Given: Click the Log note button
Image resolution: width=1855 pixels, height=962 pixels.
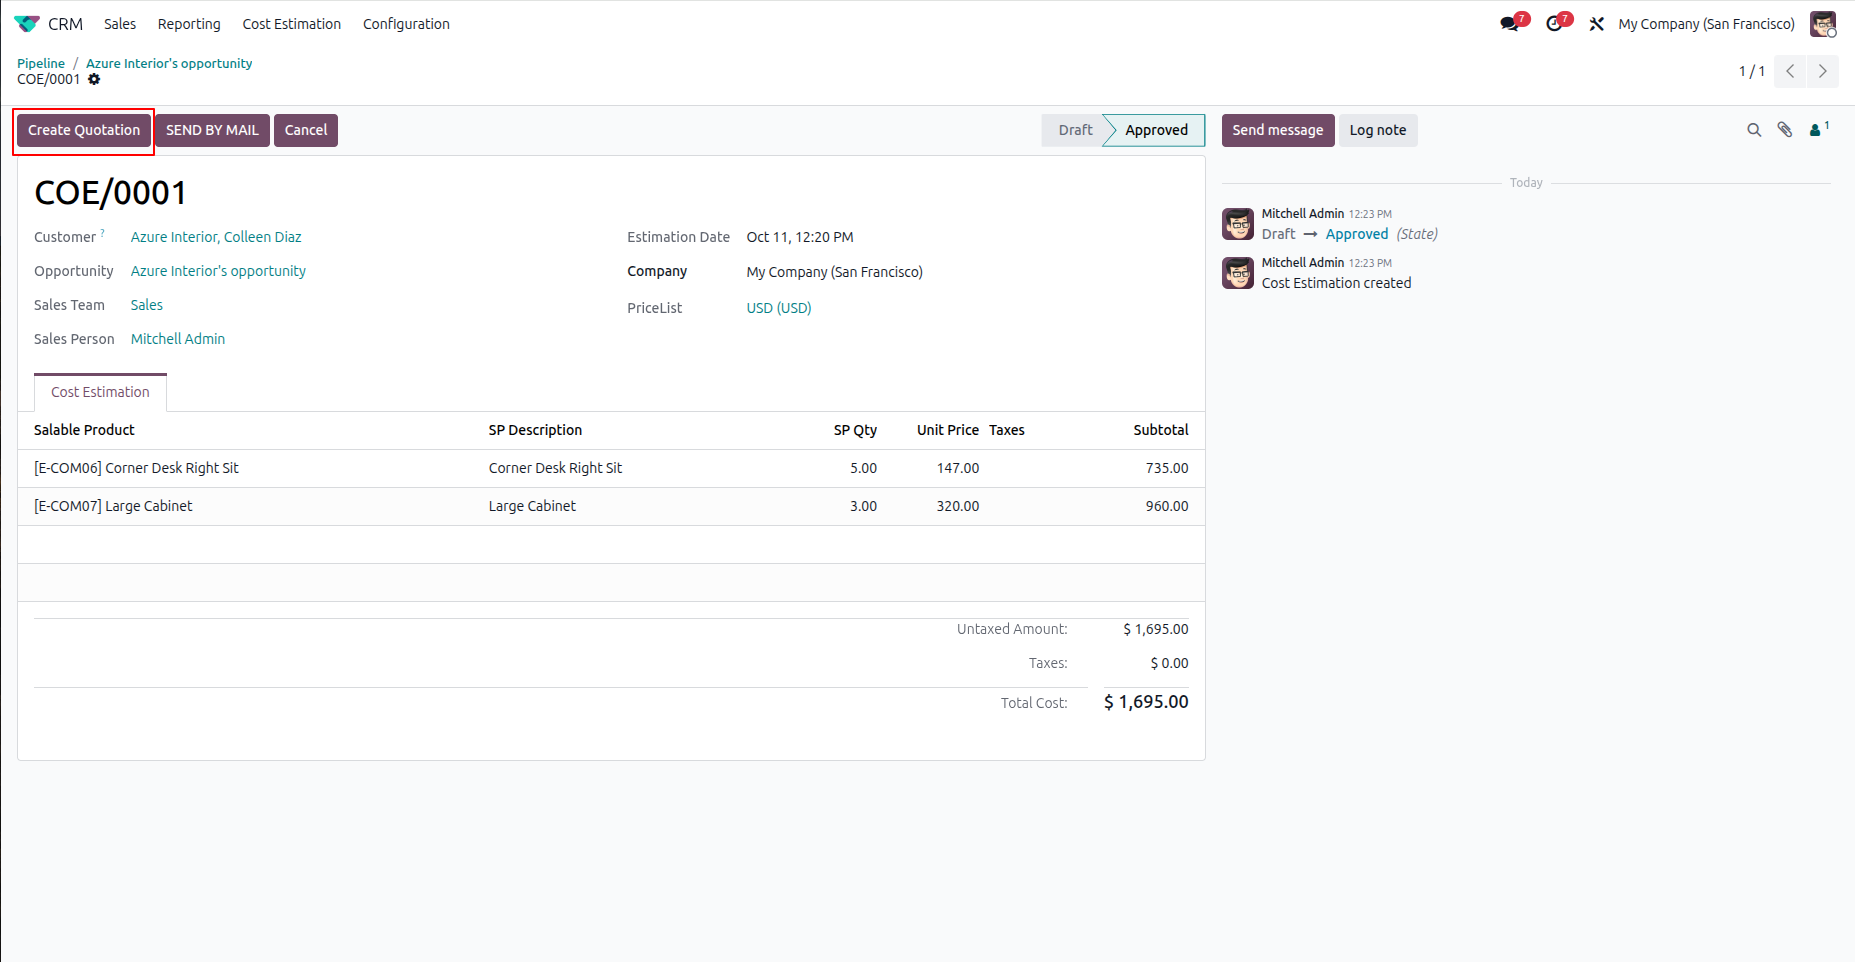Looking at the screenshot, I should [1377, 130].
